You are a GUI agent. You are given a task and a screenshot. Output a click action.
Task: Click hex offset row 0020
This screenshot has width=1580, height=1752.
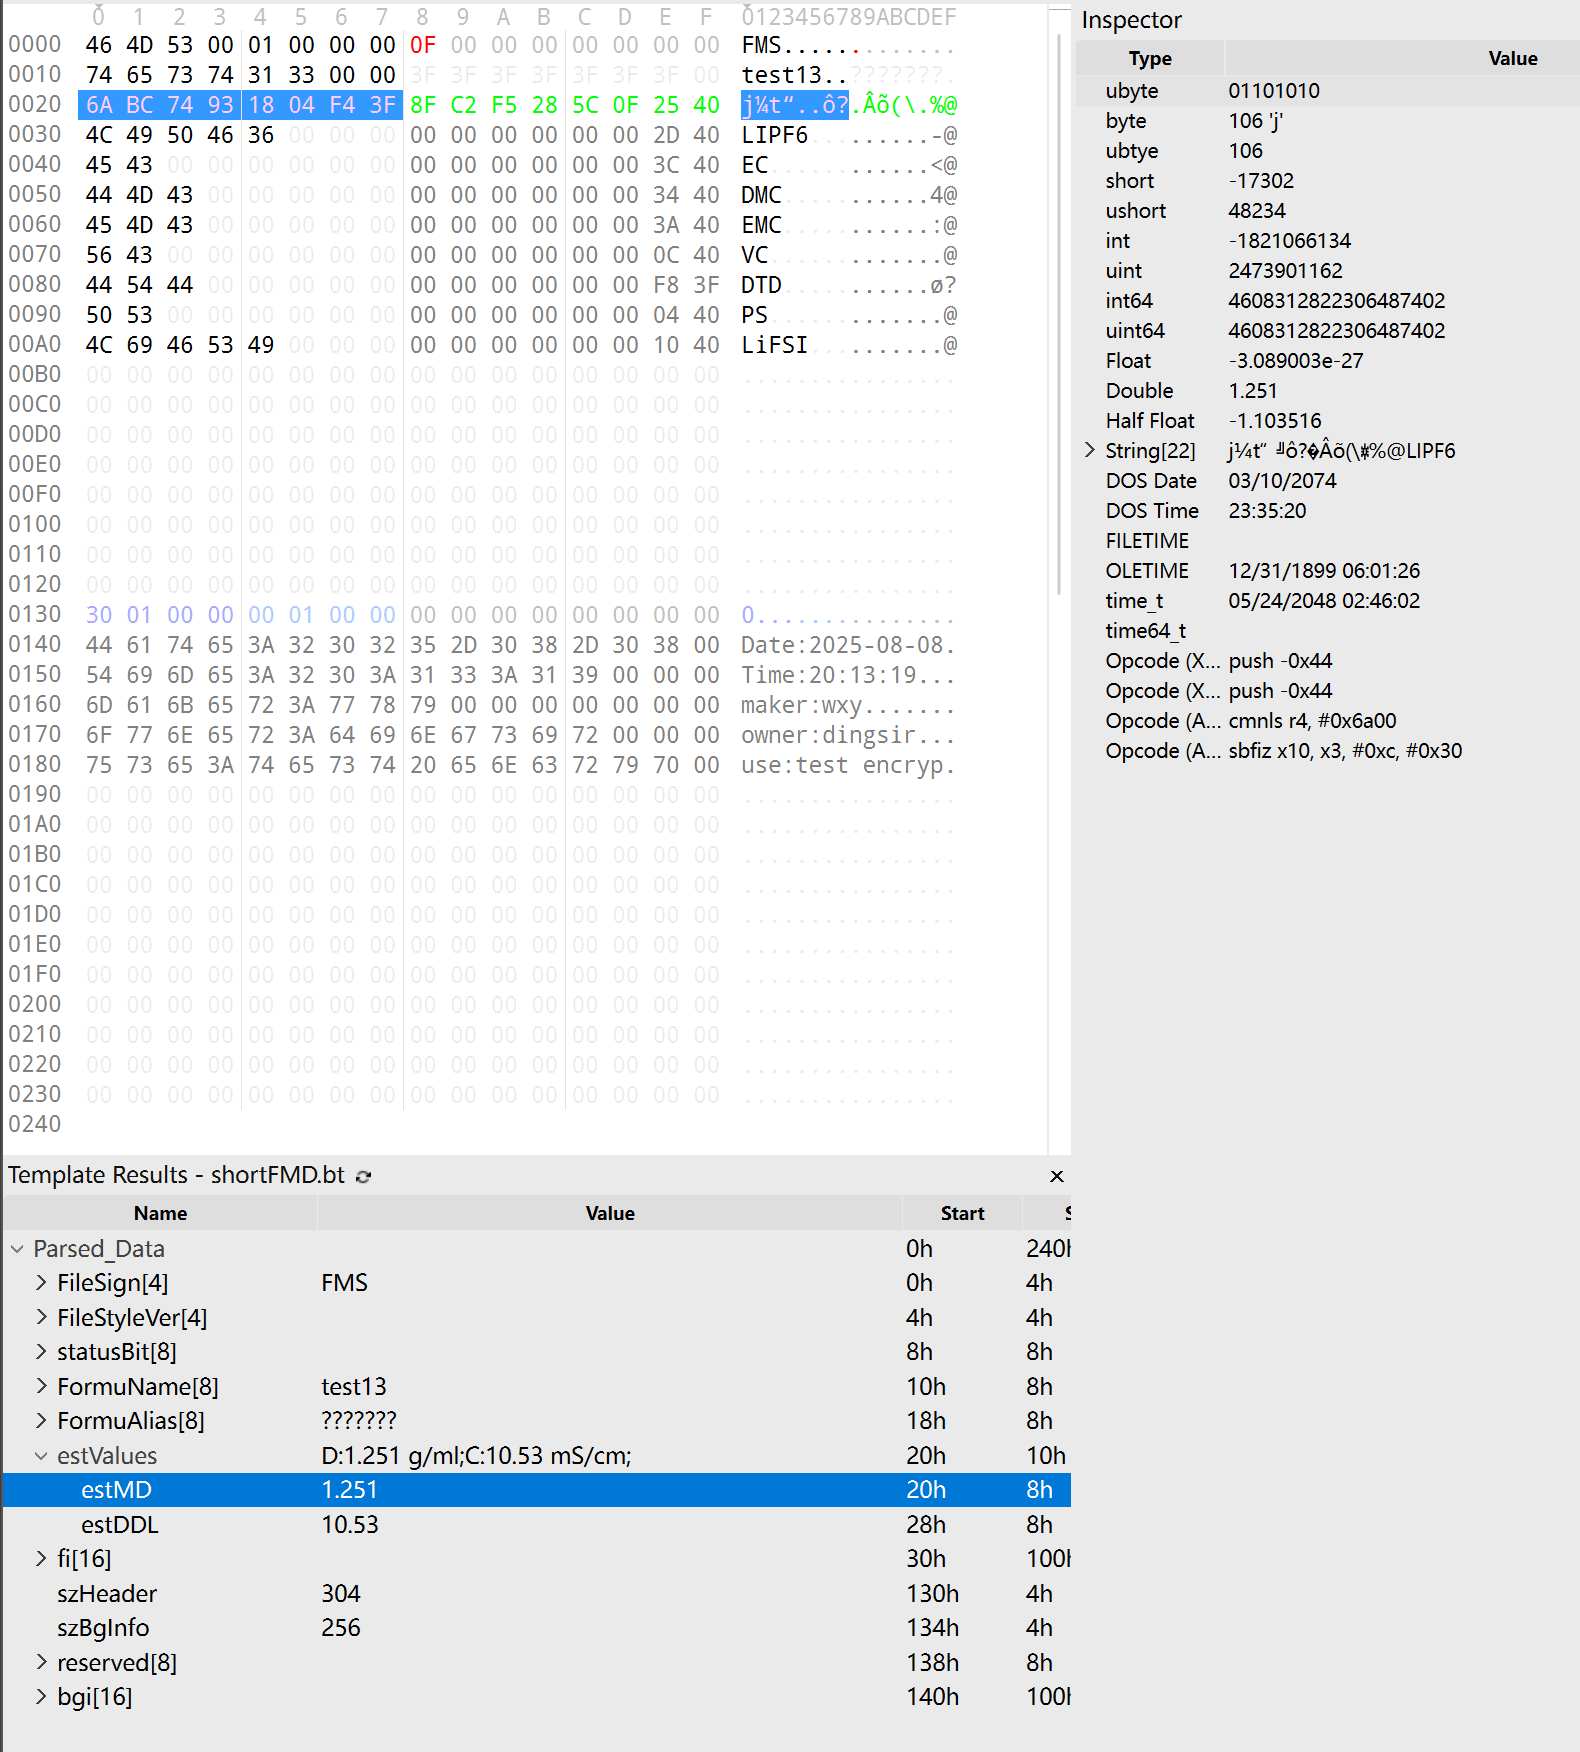pos(35,104)
